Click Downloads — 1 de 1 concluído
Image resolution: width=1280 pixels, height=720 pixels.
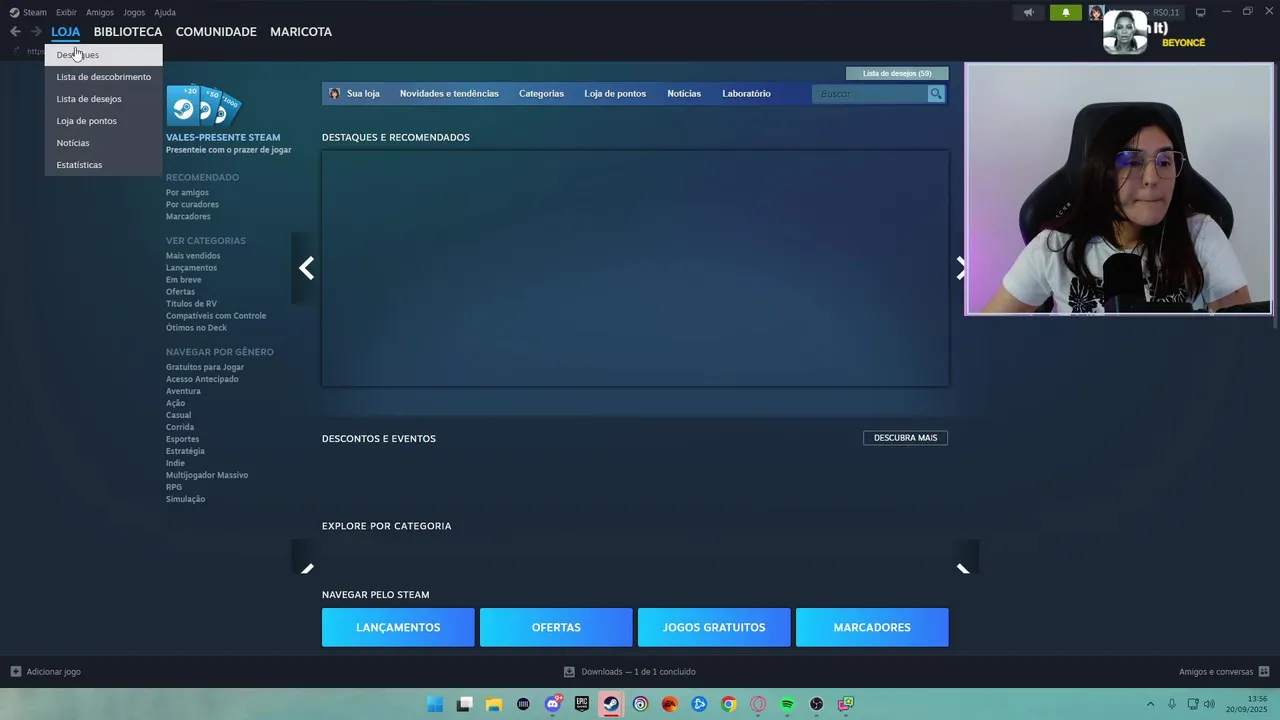tap(638, 672)
